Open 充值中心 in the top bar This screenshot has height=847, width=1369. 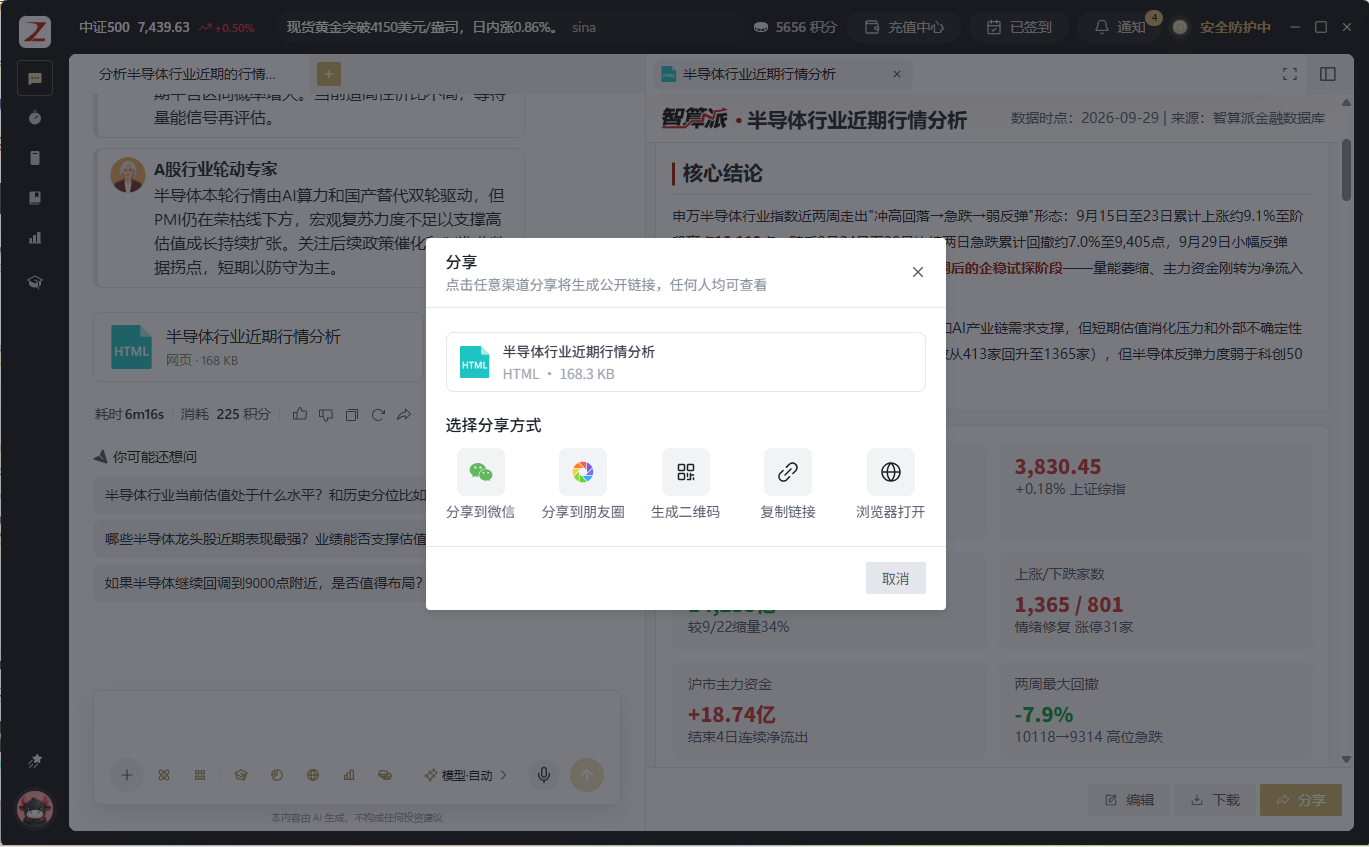point(904,27)
